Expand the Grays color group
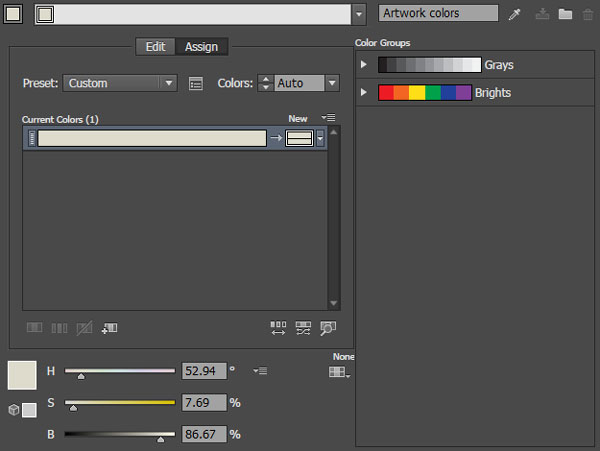600x451 pixels. [364, 64]
